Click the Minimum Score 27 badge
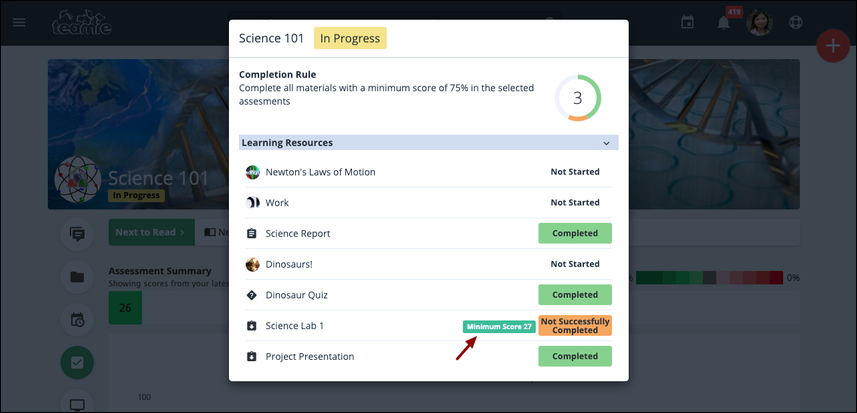 (x=498, y=326)
